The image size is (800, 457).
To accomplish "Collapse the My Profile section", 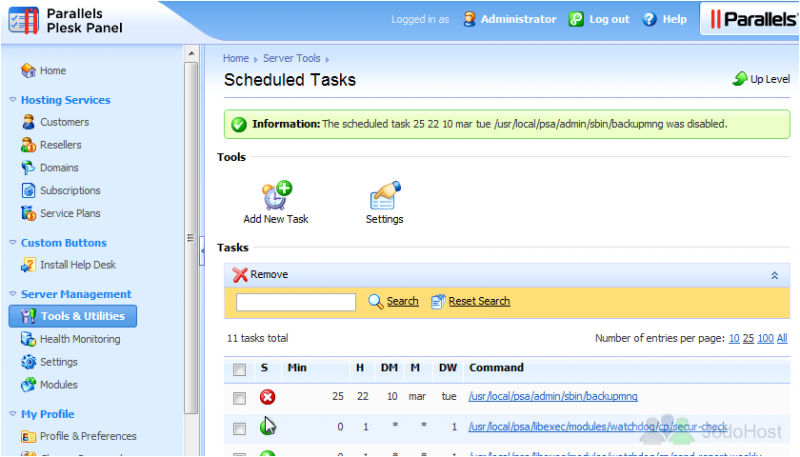I will (13, 414).
